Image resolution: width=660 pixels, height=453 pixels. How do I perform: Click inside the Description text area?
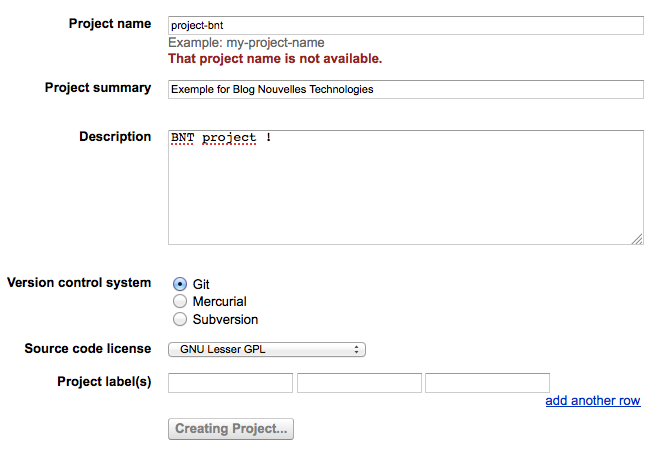[405, 190]
